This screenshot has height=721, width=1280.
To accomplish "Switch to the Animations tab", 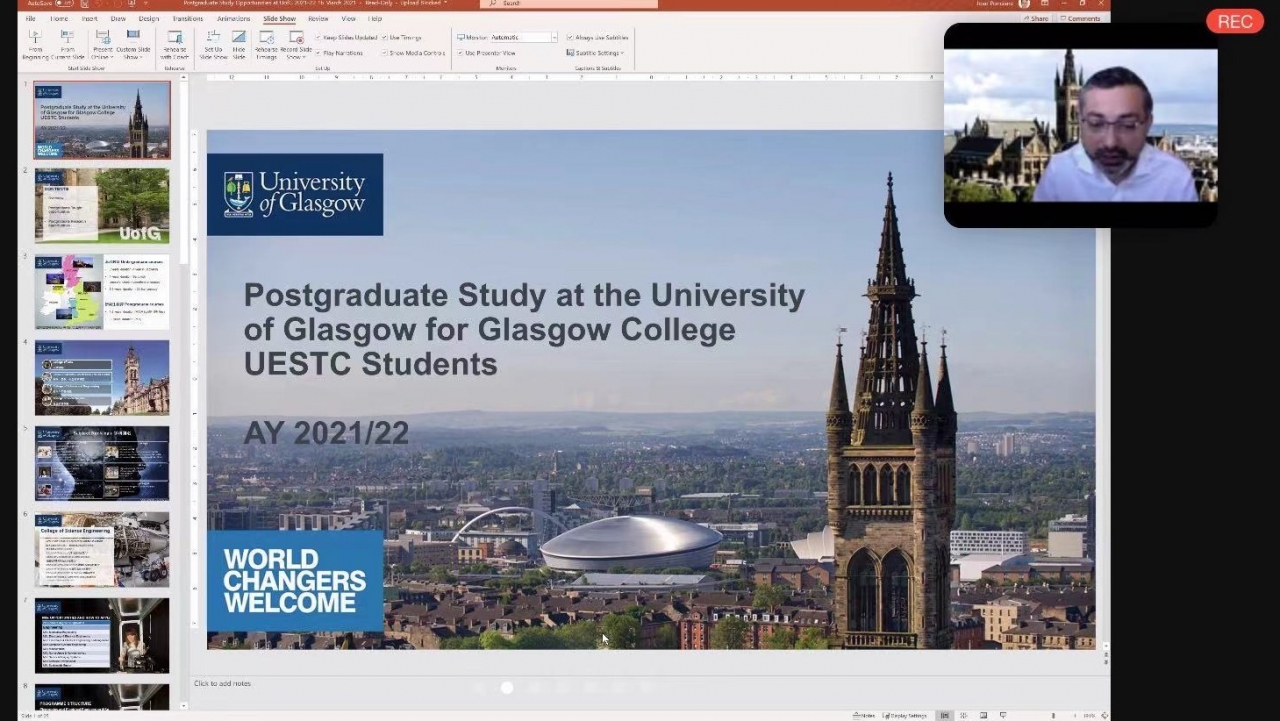I will [x=234, y=19].
